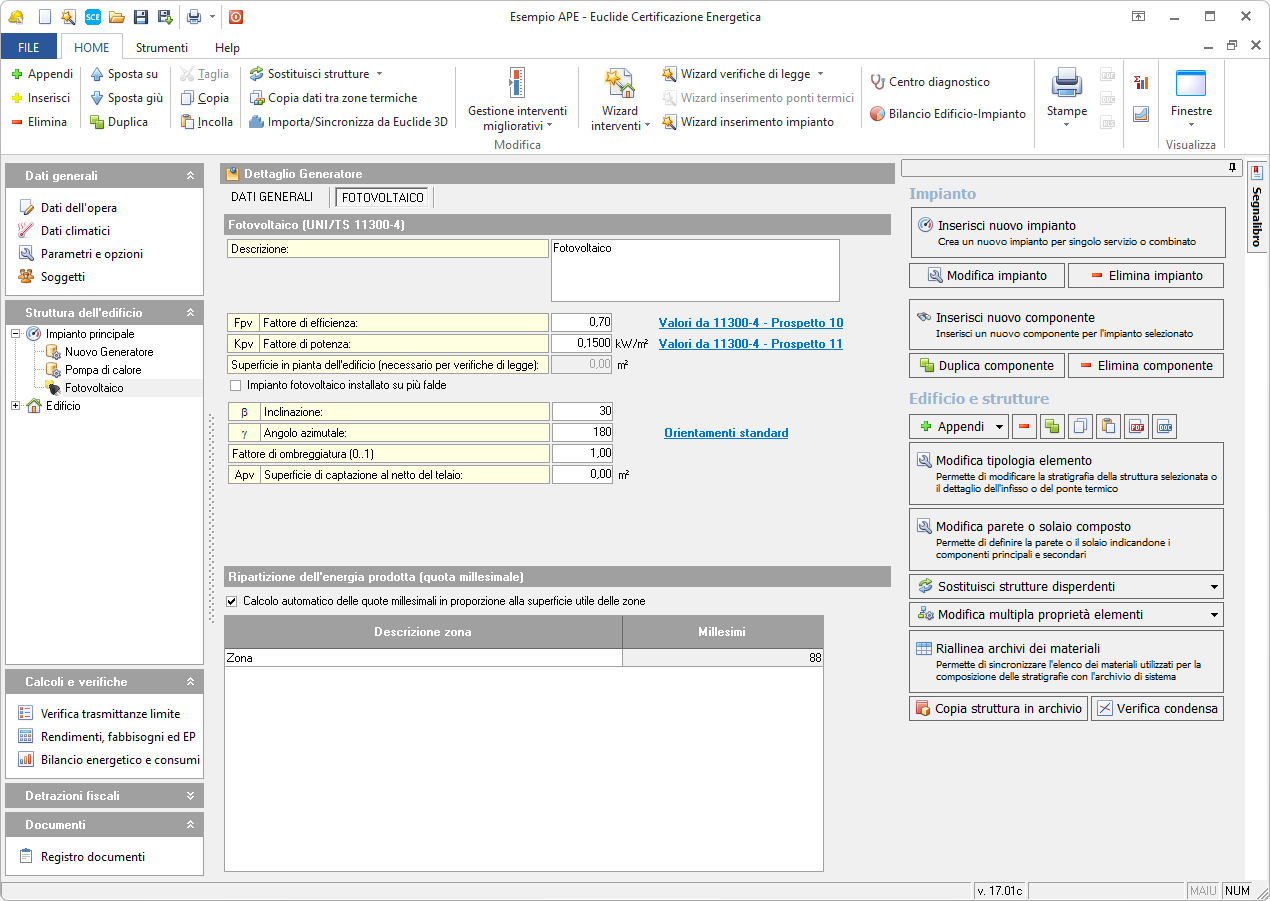
Task: Click the red minus remove icon button
Action: pos(1024,427)
